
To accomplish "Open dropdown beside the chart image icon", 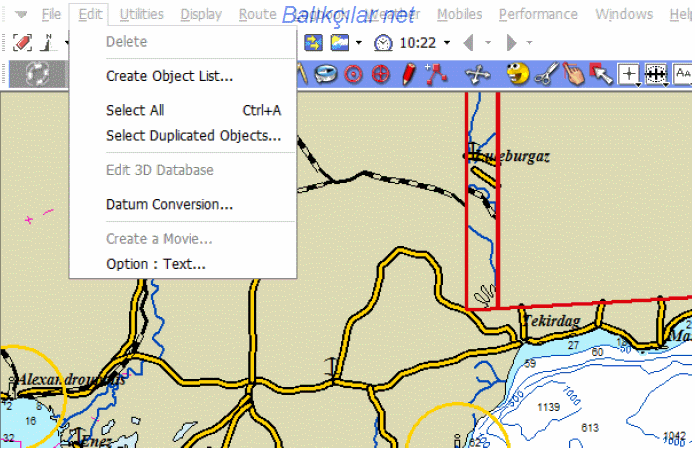I will (x=358, y=43).
